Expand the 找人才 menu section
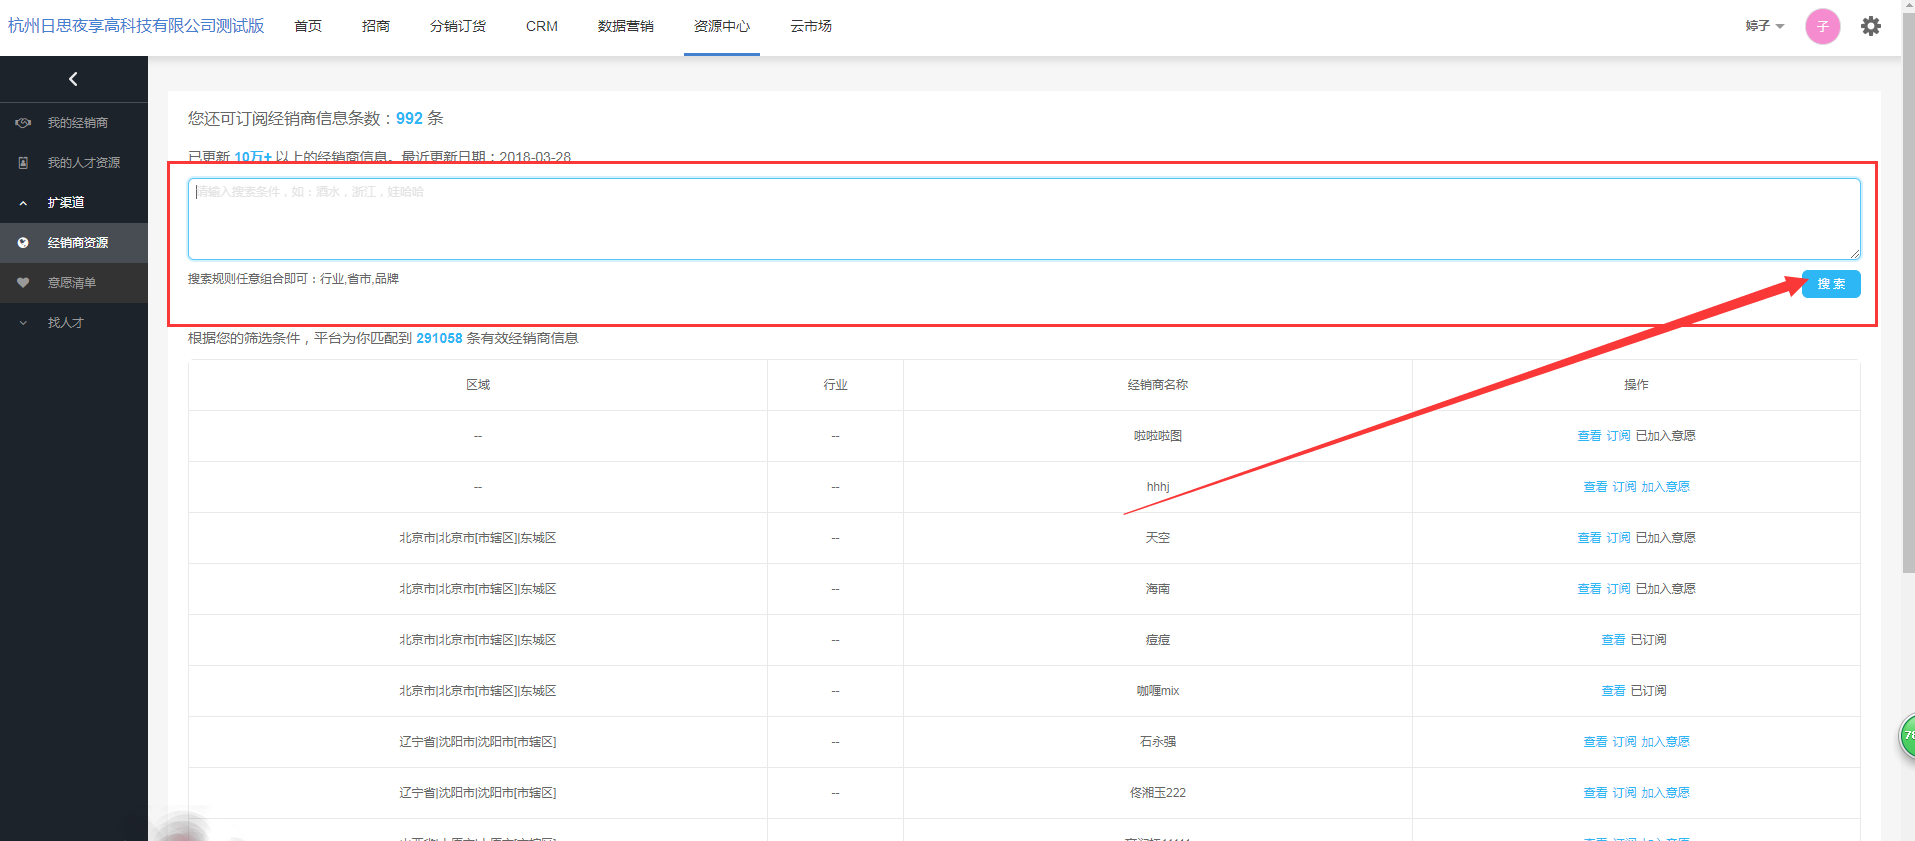This screenshot has height=841, width=1915. [23, 323]
